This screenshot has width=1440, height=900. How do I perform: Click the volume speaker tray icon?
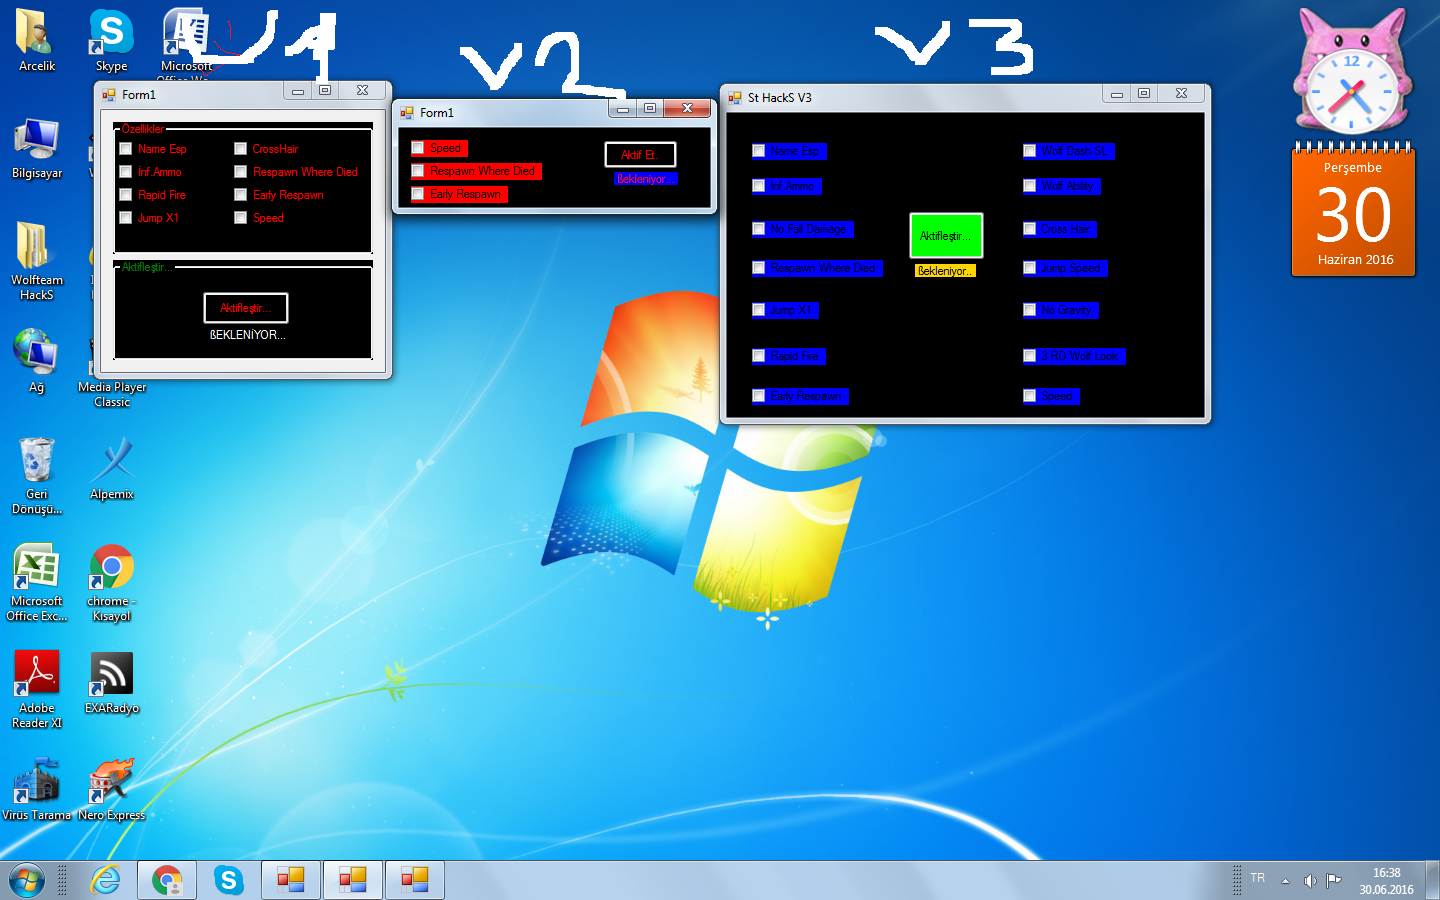point(1310,881)
